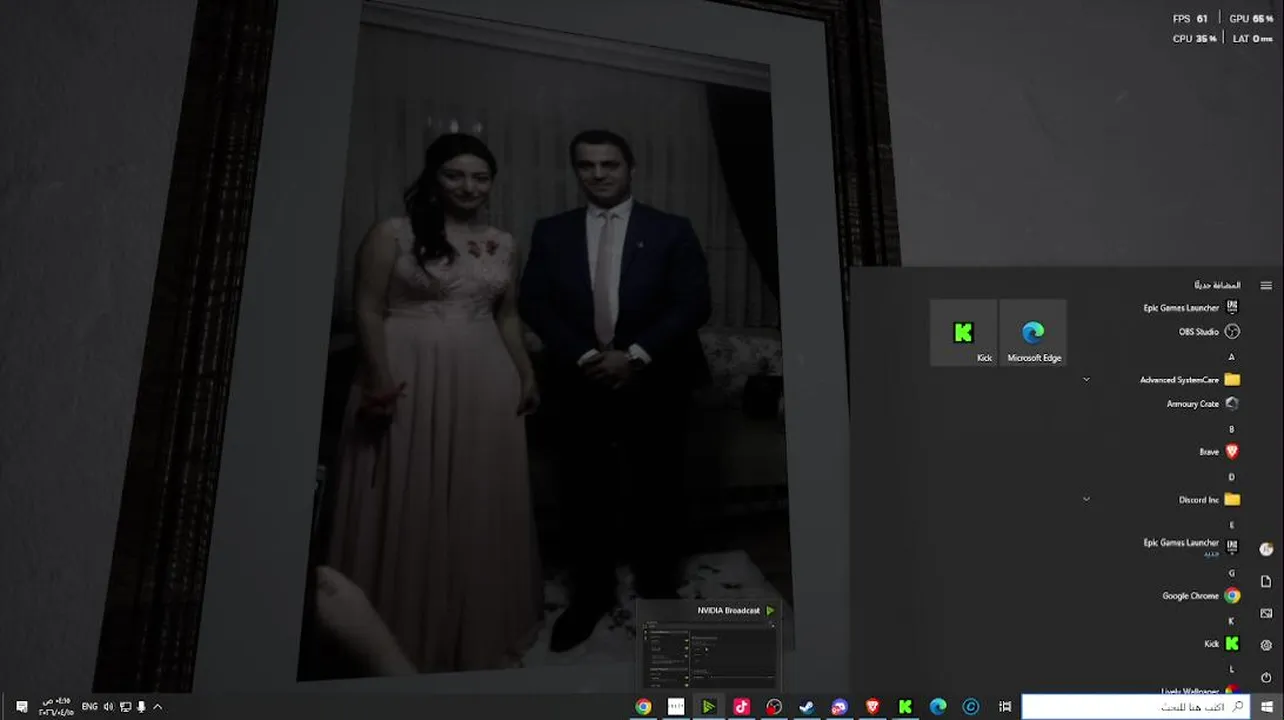Launch Armoury Crate from the app list
The width and height of the screenshot is (1284, 720).
pyautogui.click(x=1203, y=404)
